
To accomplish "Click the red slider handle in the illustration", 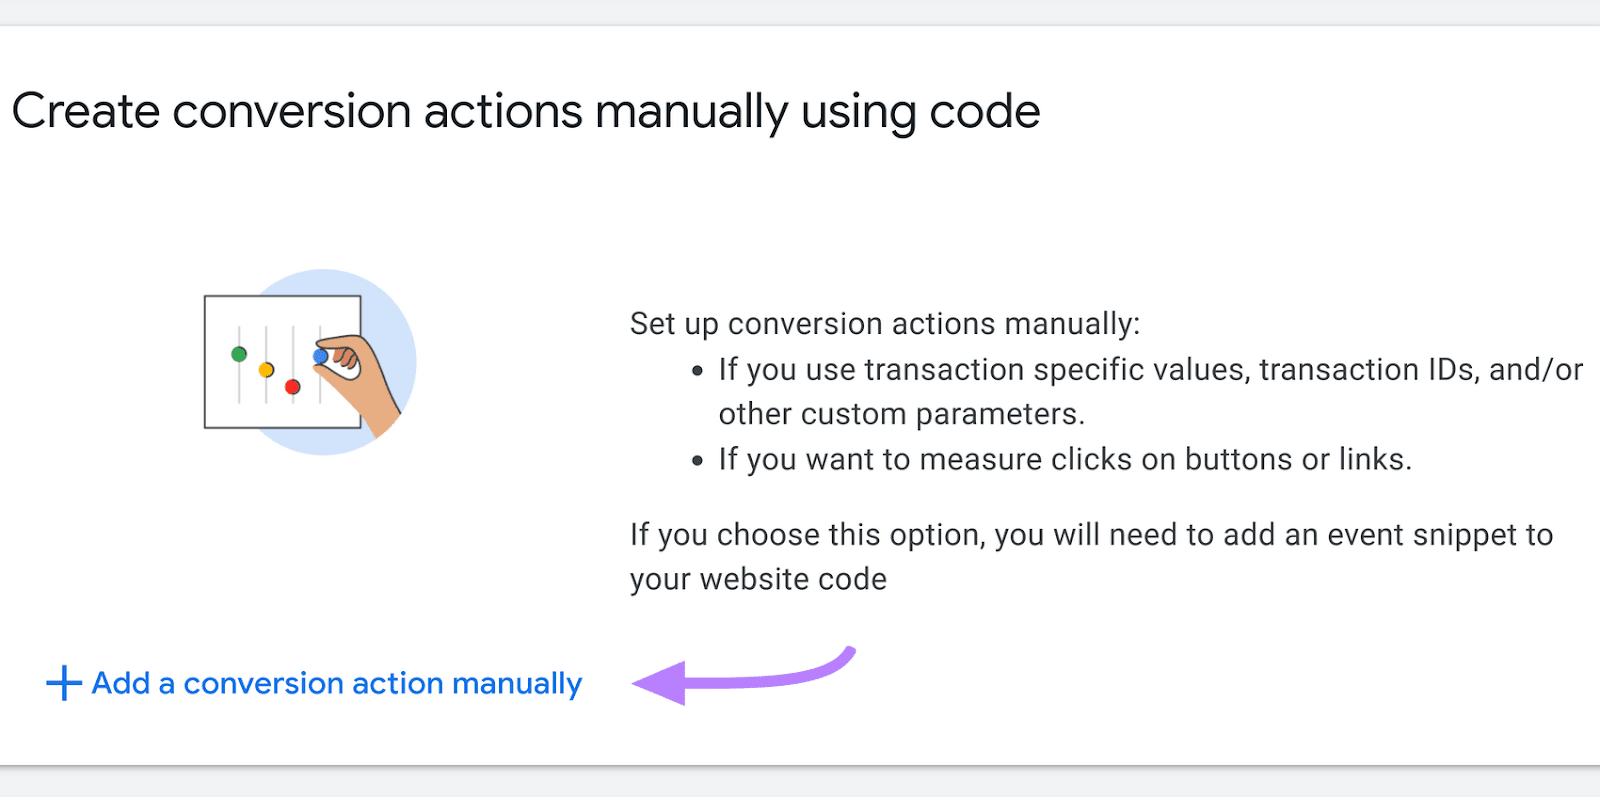I will click(292, 387).
